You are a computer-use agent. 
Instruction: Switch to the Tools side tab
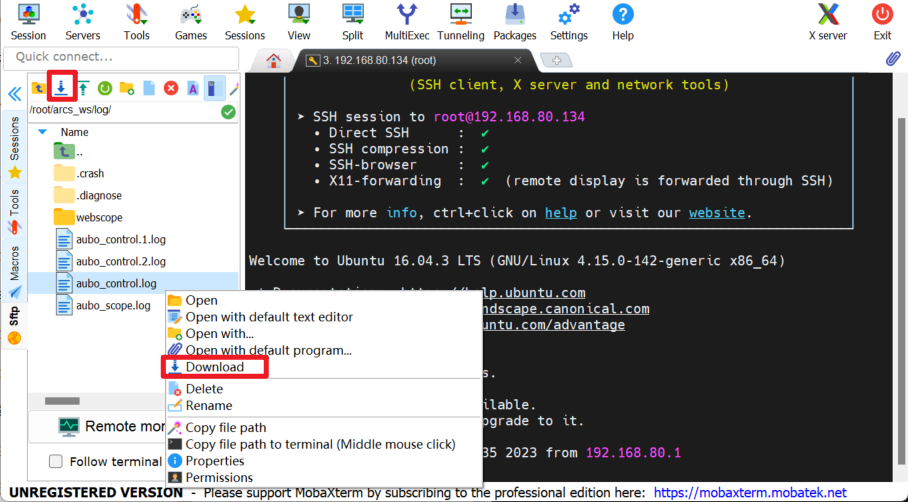point(14,211)
